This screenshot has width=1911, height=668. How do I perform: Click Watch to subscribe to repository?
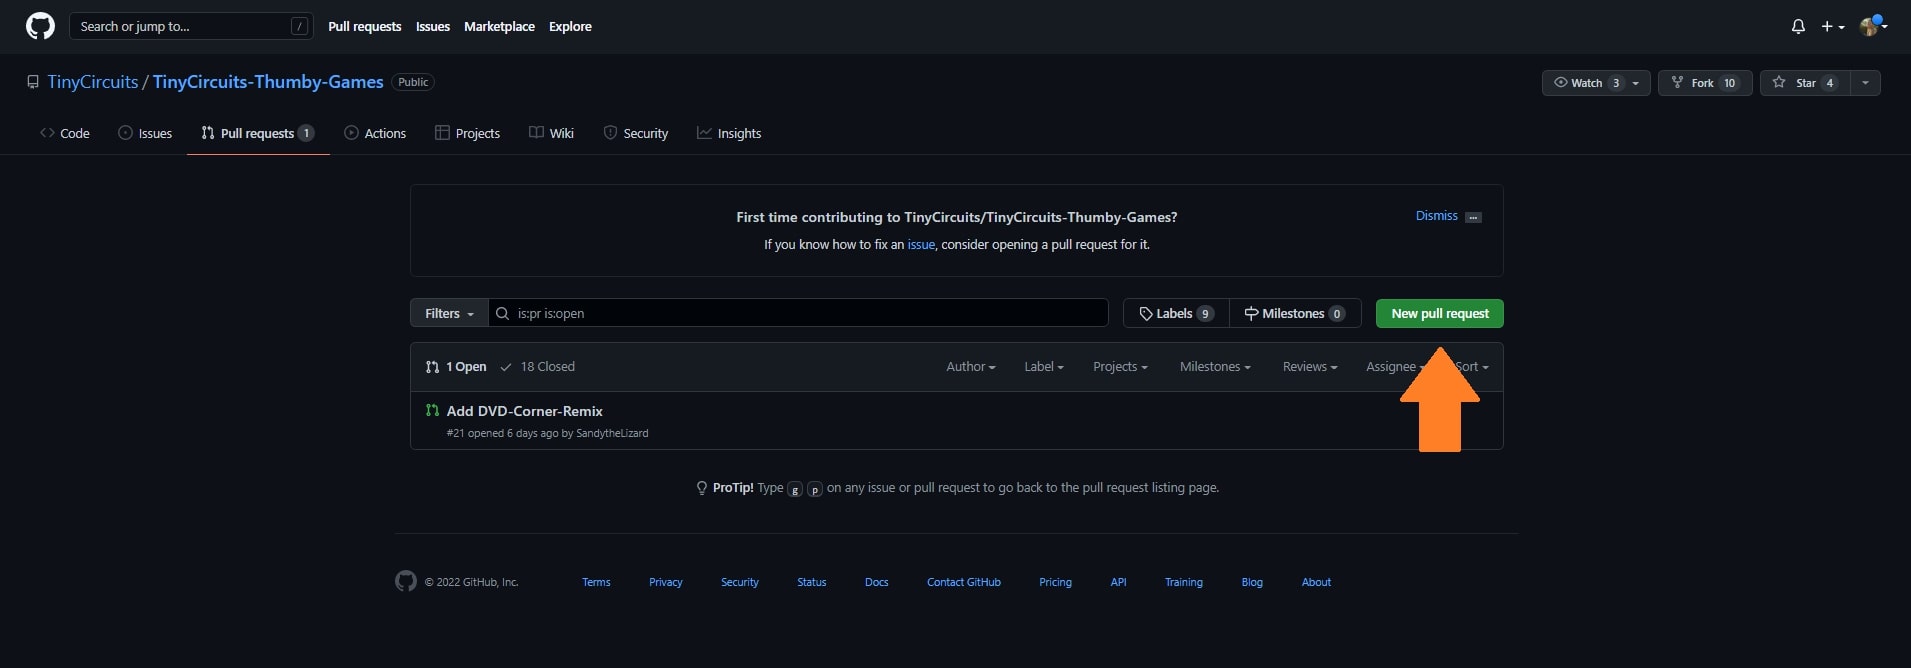[1586, 83]
